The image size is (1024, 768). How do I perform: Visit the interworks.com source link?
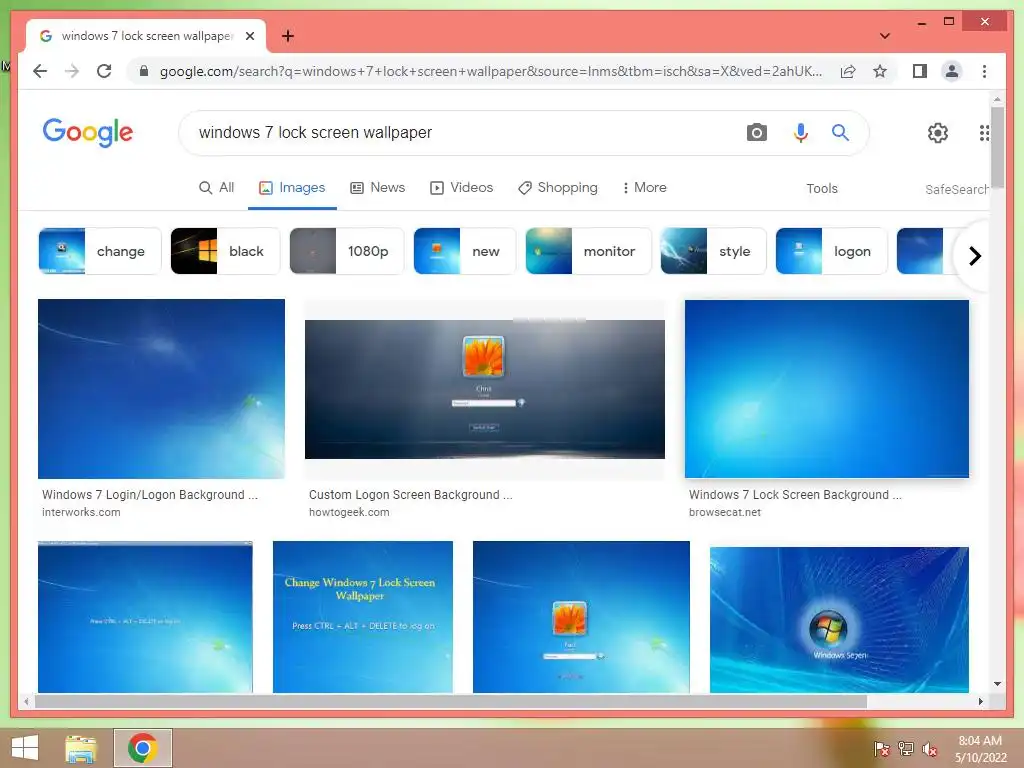click(x=81, y=513)
